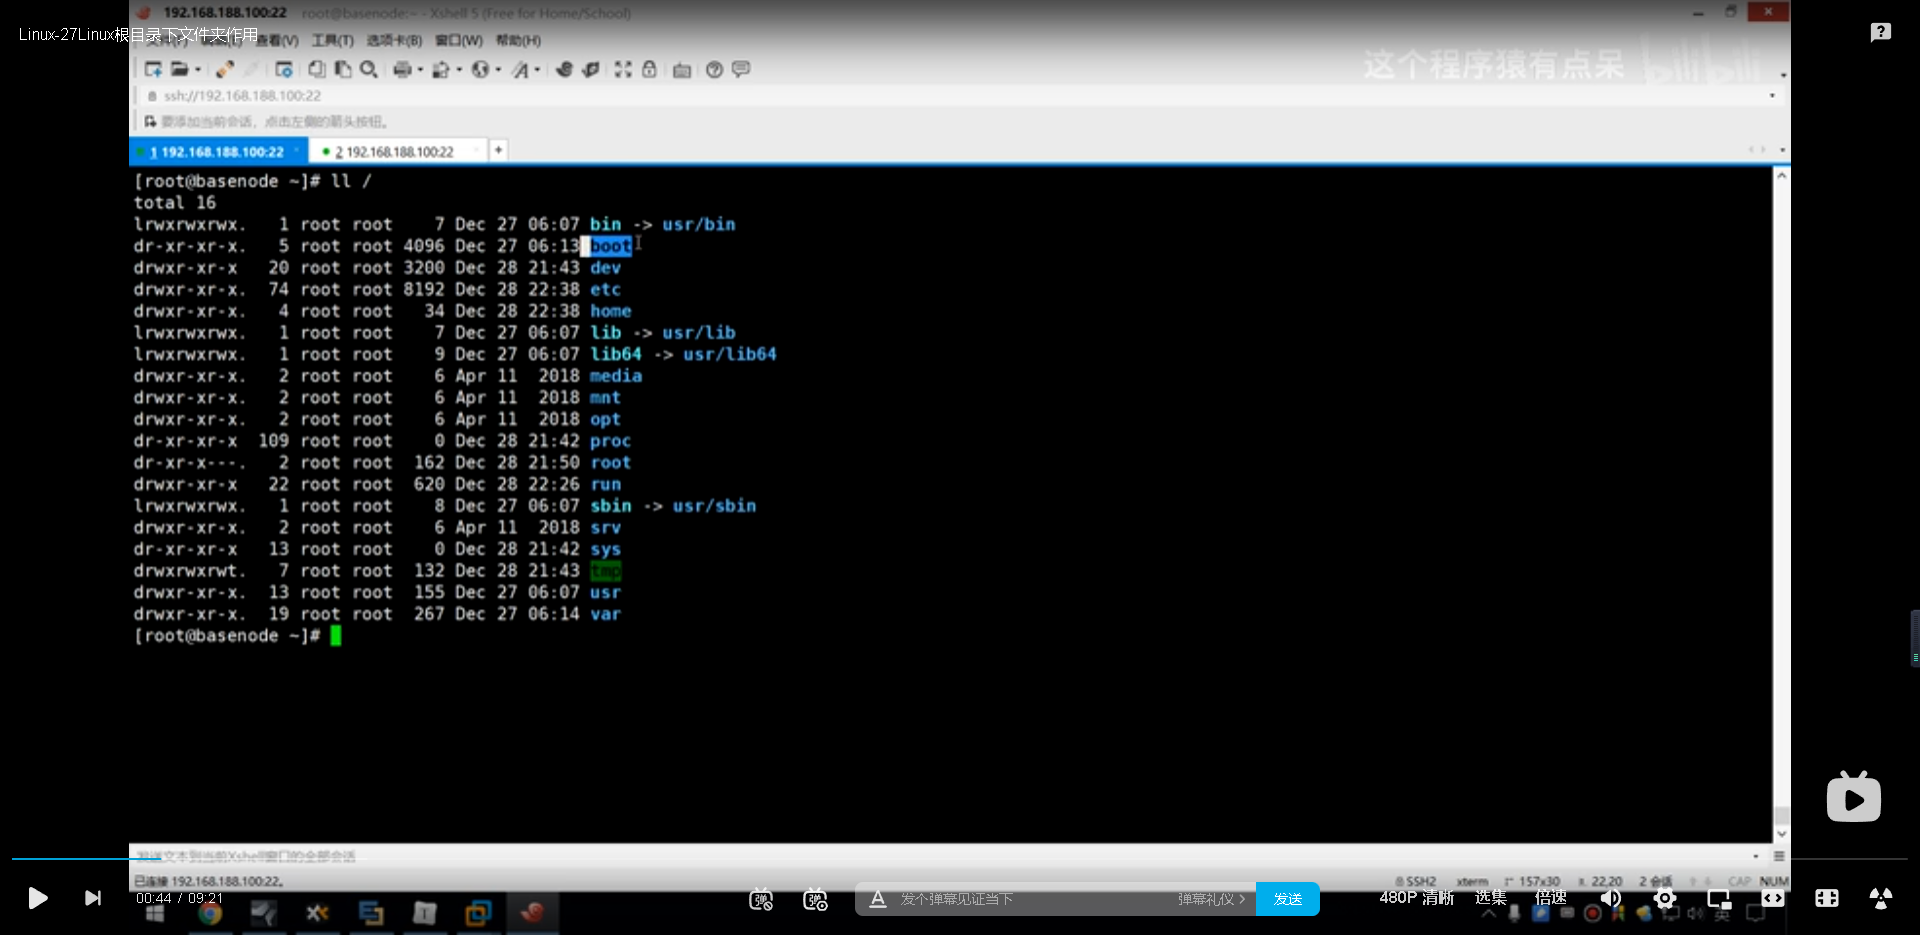This screenshot has height=935, width=1920.
Task: Click the Xshell globe encoding icon
Action: (x=480, y=69)
